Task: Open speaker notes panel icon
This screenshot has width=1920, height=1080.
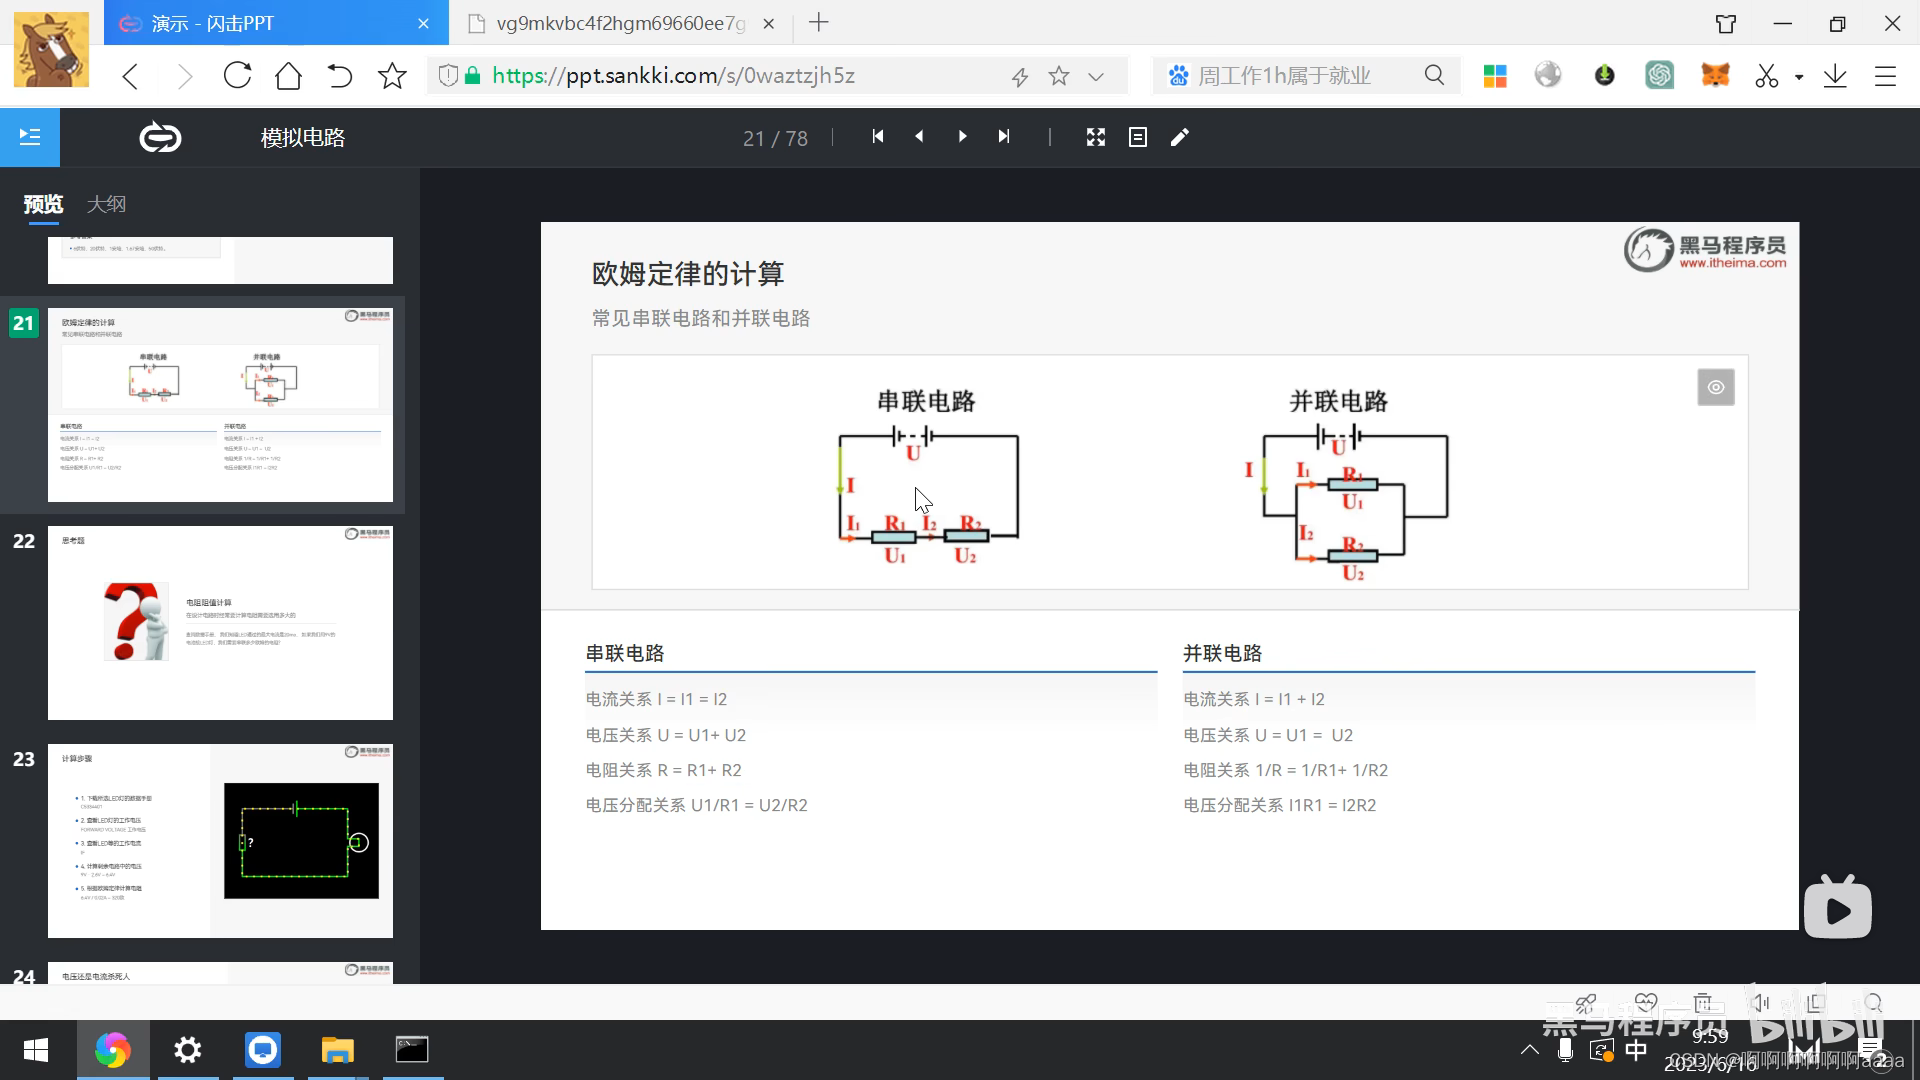Action: [1138, 137]
